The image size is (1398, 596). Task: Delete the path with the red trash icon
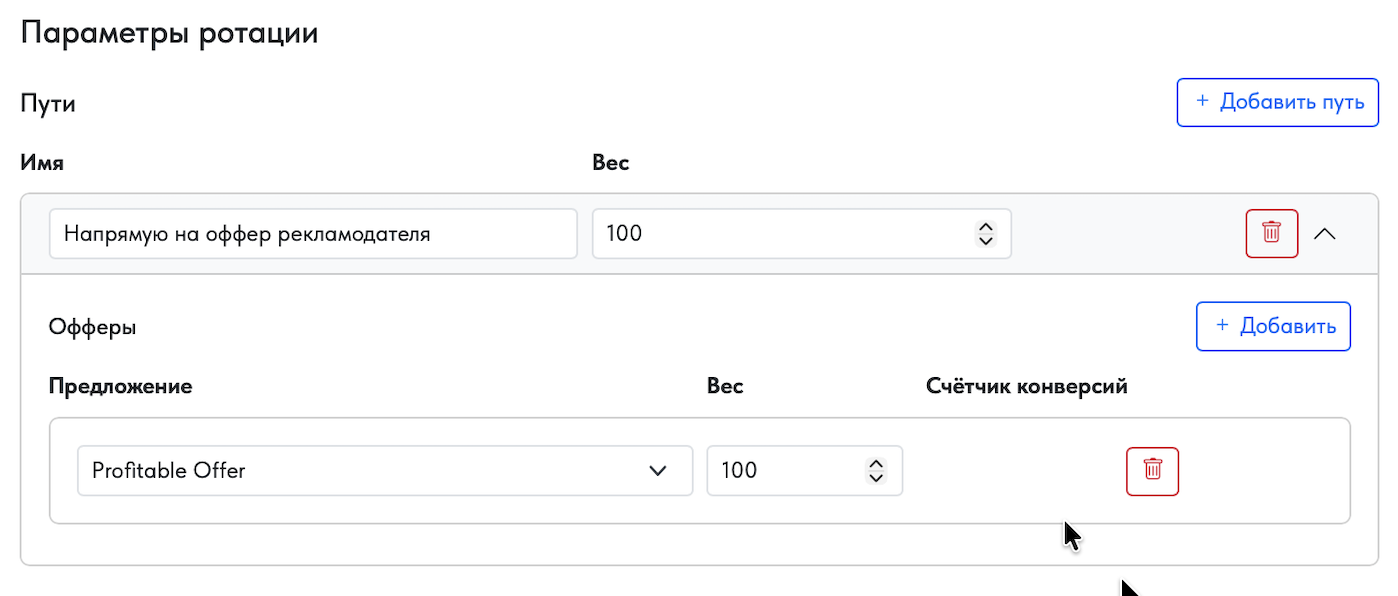coord(1271,233)
